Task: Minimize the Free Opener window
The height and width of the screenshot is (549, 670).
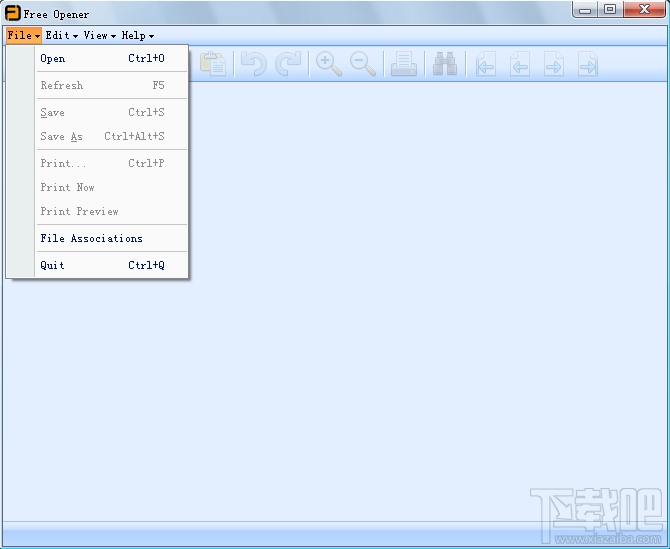Action: coord(585,9)
